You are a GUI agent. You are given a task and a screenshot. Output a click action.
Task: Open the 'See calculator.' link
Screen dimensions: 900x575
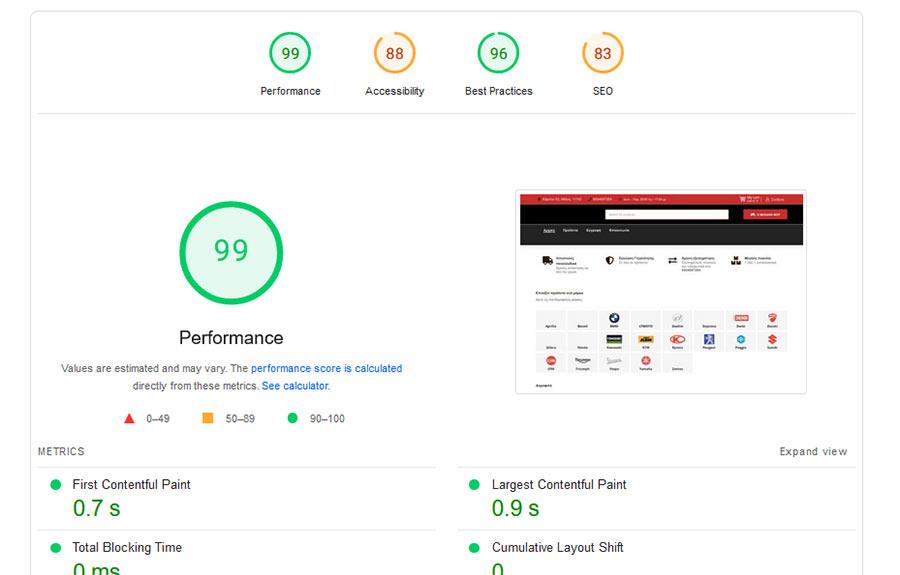[x=296, y=386]
